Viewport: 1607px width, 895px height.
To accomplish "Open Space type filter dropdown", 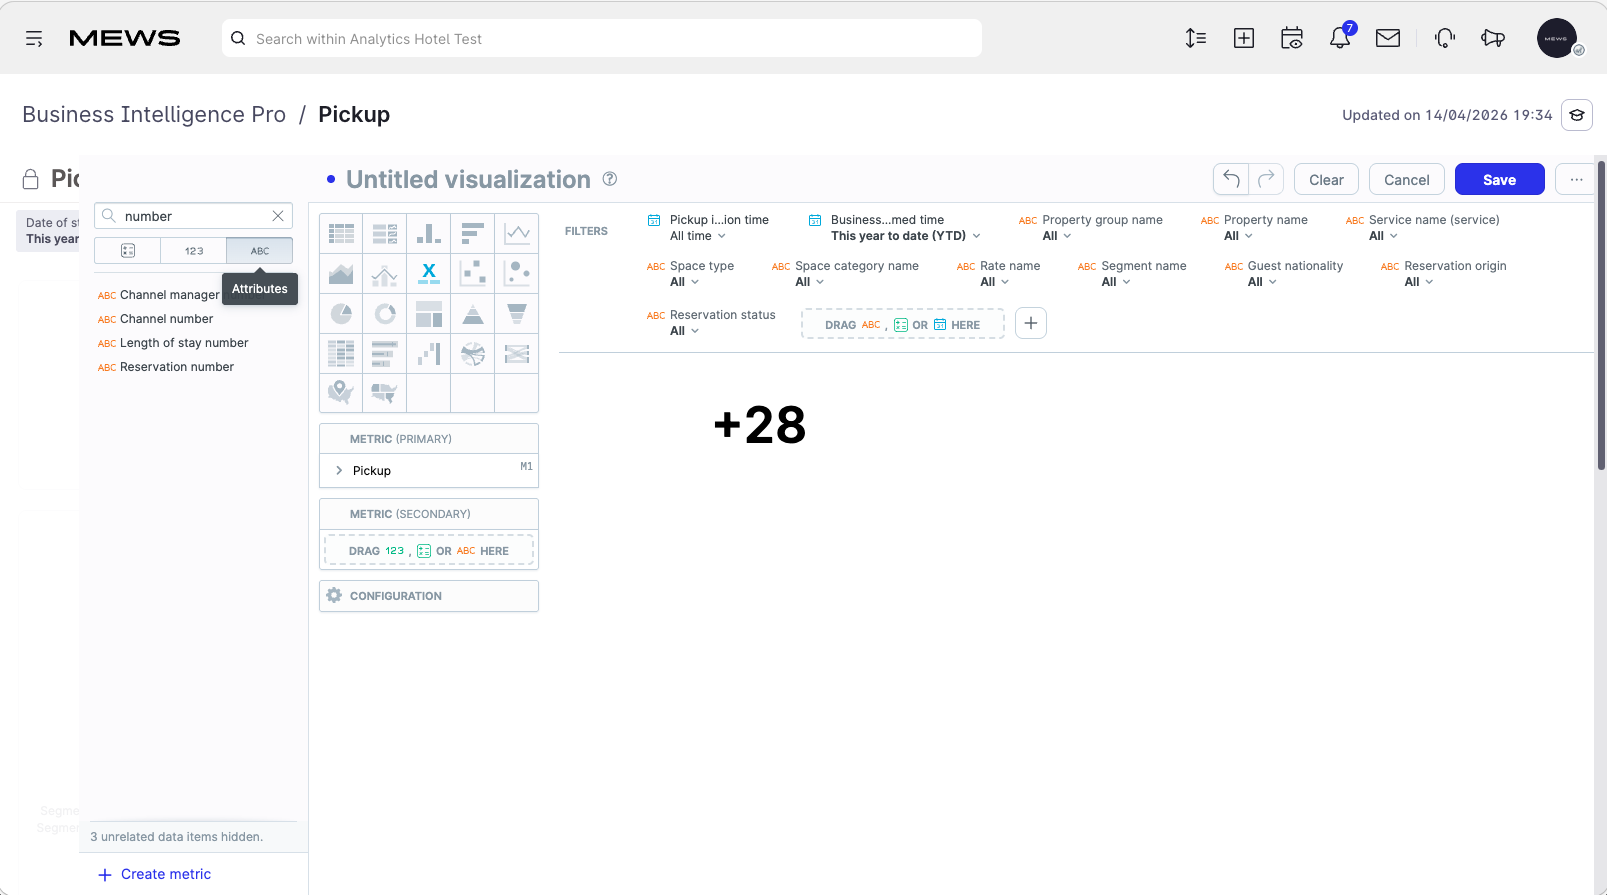I will click(x=690, y=274).
